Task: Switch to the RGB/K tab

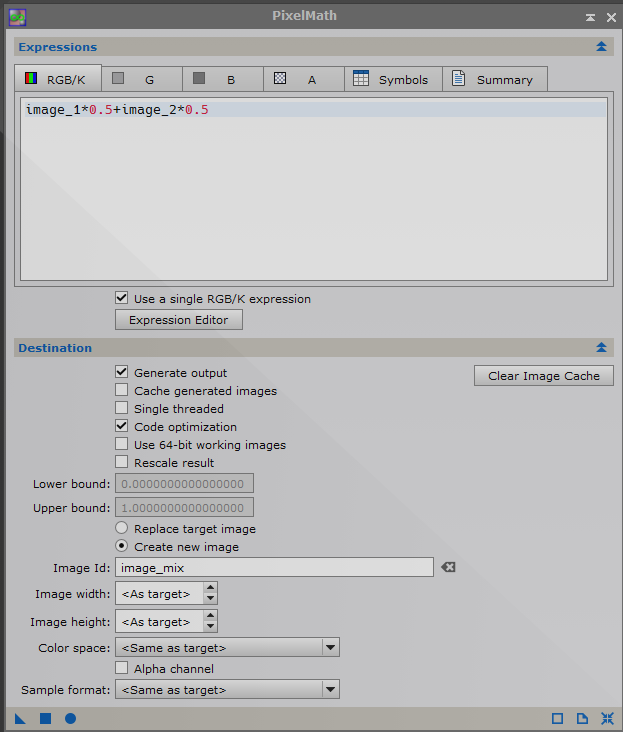Action: coord(58,78)
